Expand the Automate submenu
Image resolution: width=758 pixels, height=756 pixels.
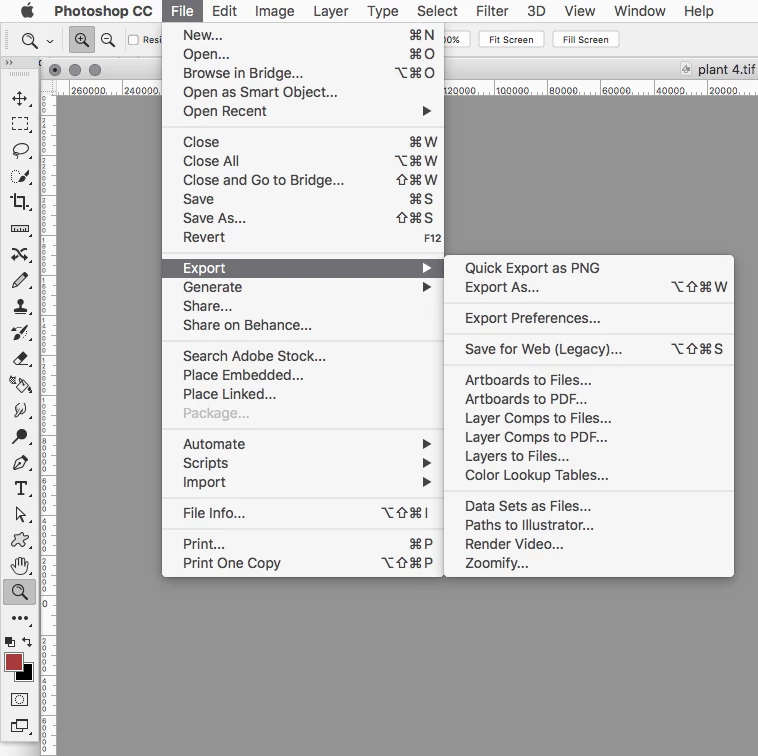pos(303,444)
